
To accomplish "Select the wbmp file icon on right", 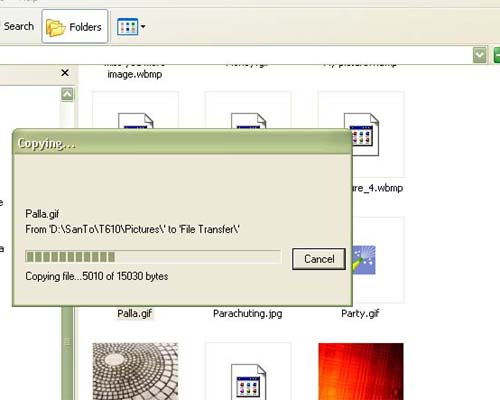I will [361, 134].
